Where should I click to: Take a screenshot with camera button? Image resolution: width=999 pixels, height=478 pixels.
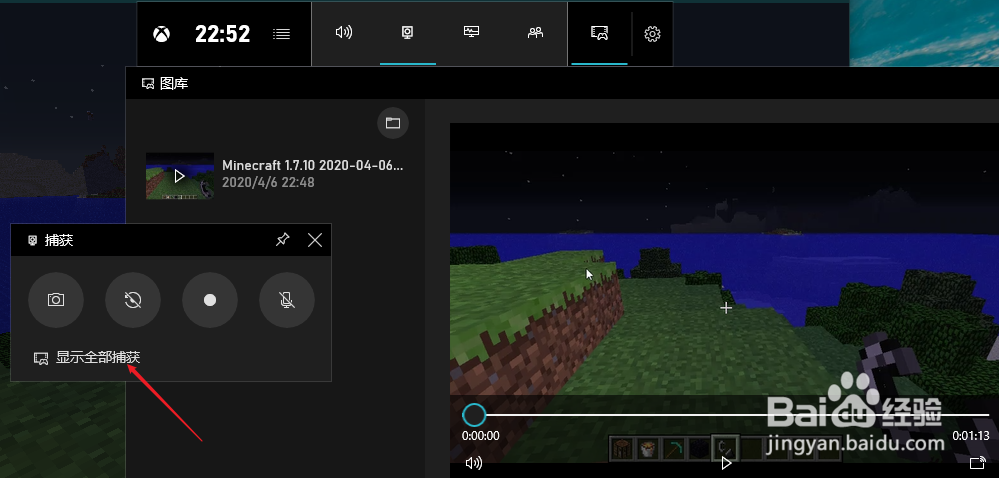tap(56, 300)
